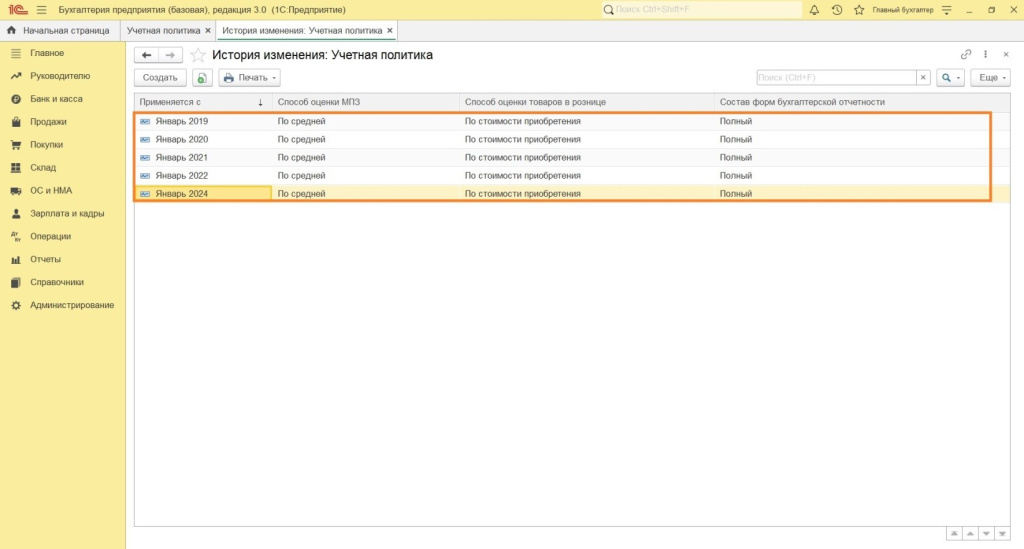Expand the Печать dropdown
Screen dimensions: 1024x549
click(x=249, y=78)
